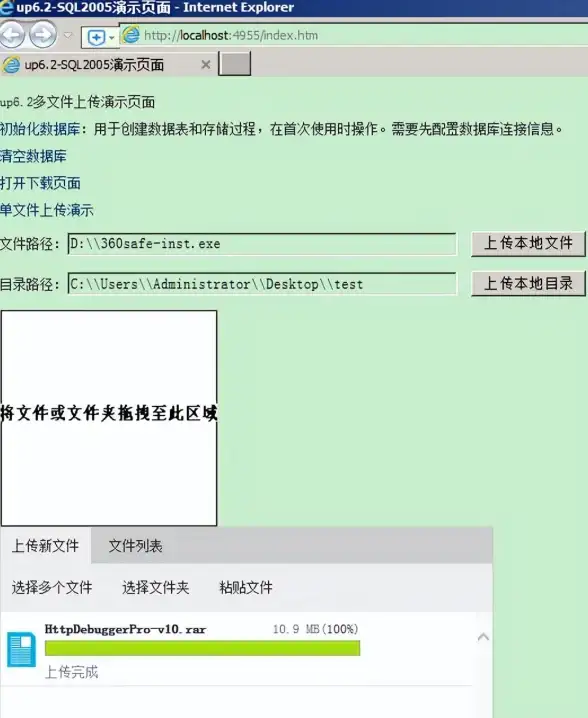Open the recent pages dropdown arrow
Image resolution: width=588 pixels, height=718 pixels.
coord(68,35)
